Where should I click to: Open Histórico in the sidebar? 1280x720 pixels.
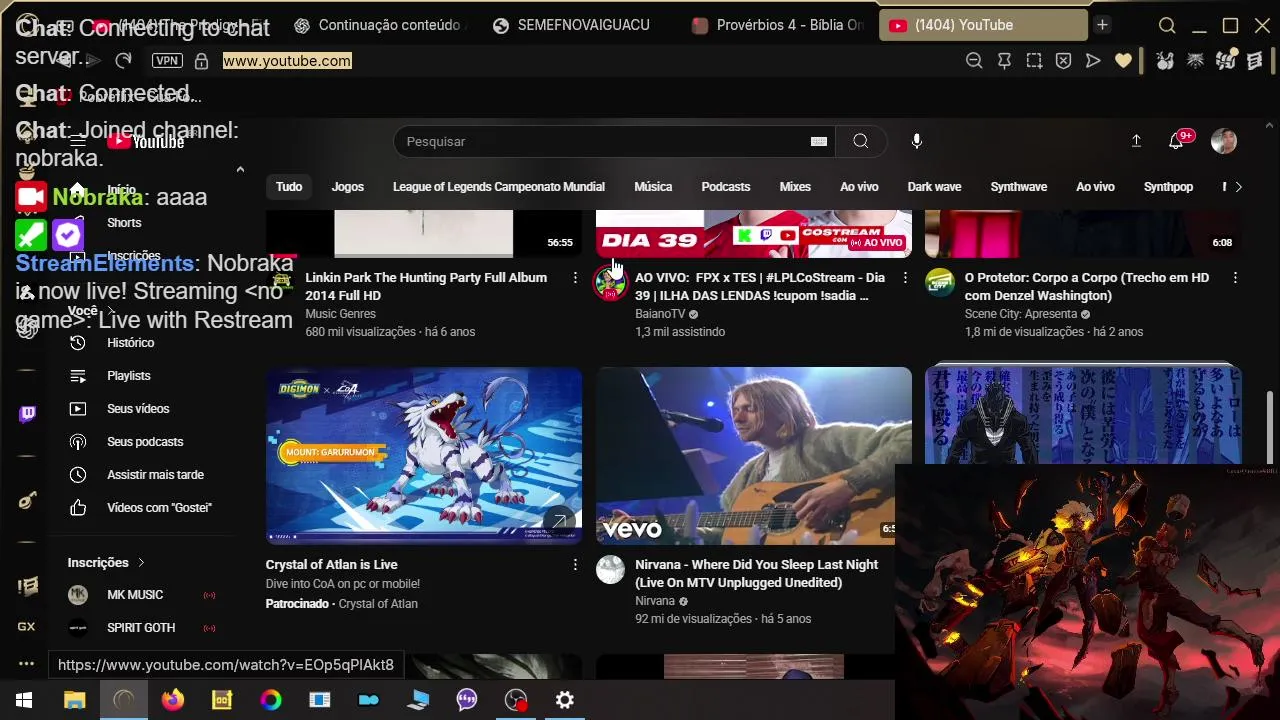tap(130, 343)
